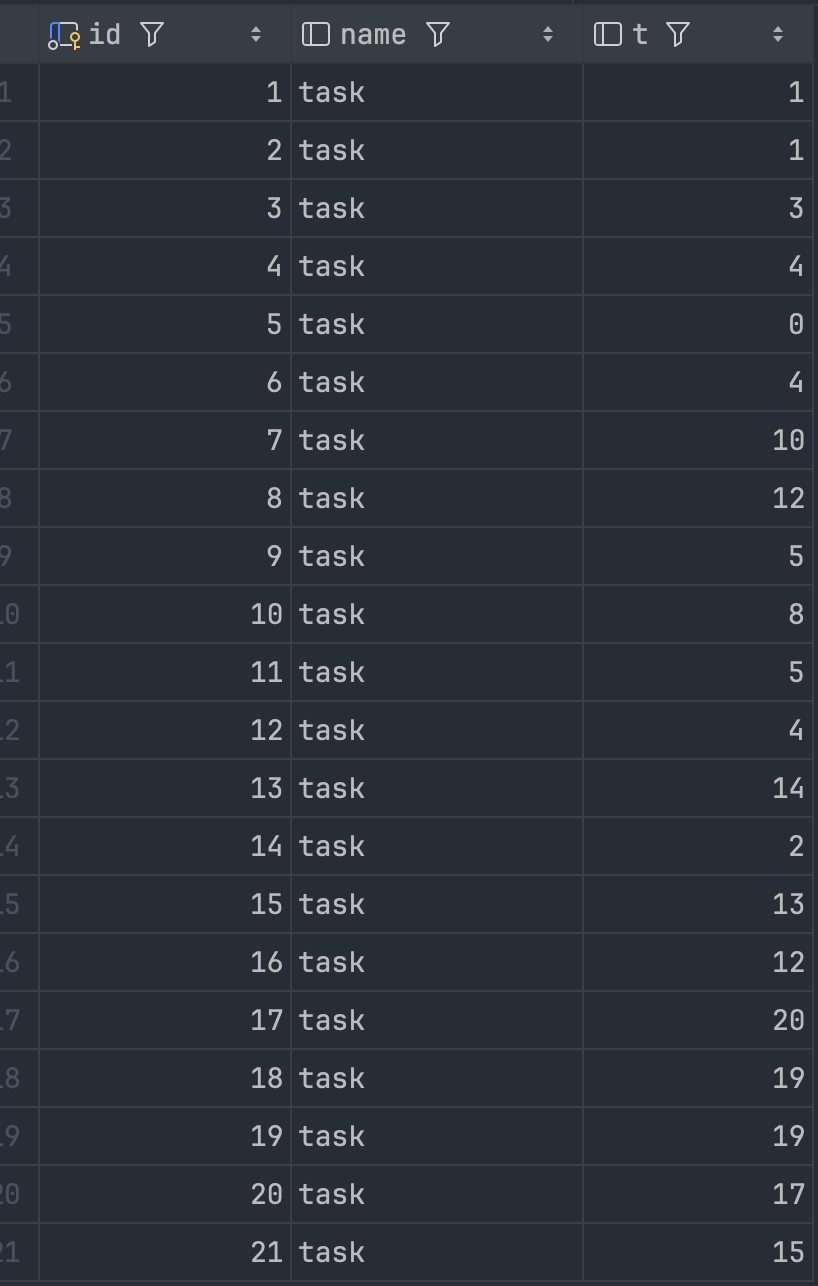This screenshot has width=818, height=1286.
Task: Toggle sort order arrows on id column
Action: click(256, 35)
